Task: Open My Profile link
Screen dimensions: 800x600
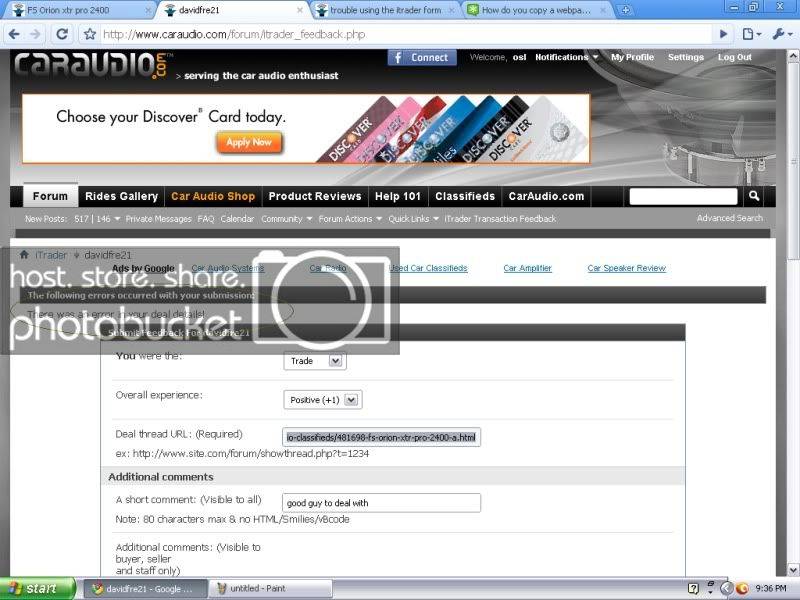Action: tap(633, 57)
